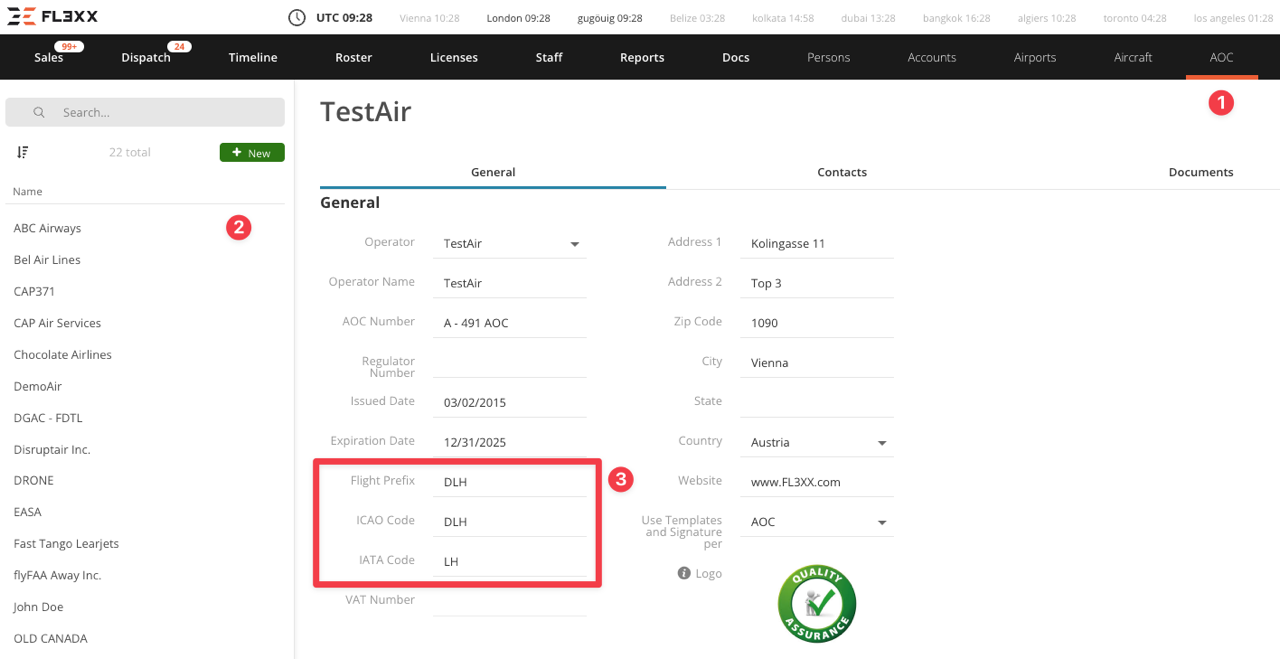Click the Sales 99+ notification badge
The height and width of the screenshot is (659, 1280).
(70, 47)
